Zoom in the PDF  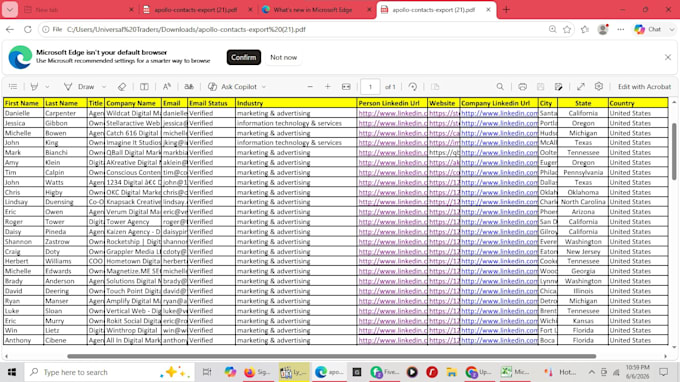coord(328,87)
